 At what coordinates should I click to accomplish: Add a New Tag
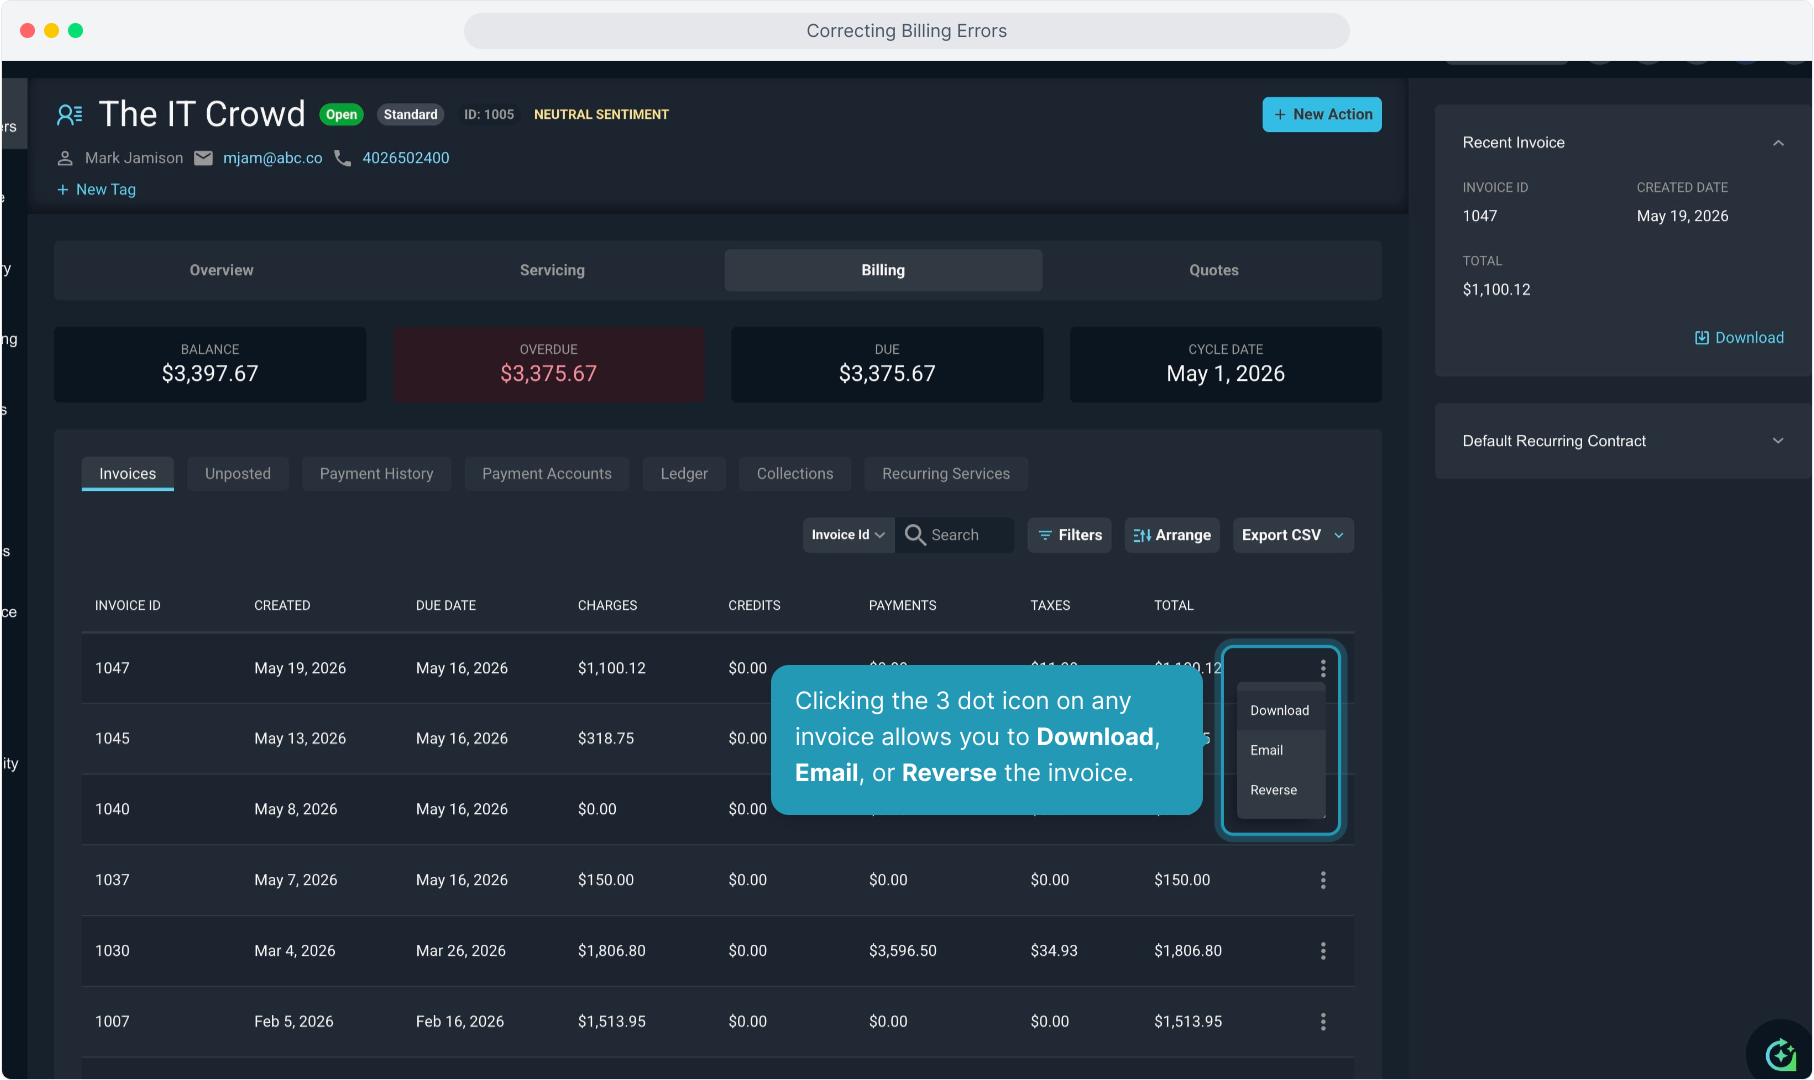pyautogui.click(x=97, y=190)
